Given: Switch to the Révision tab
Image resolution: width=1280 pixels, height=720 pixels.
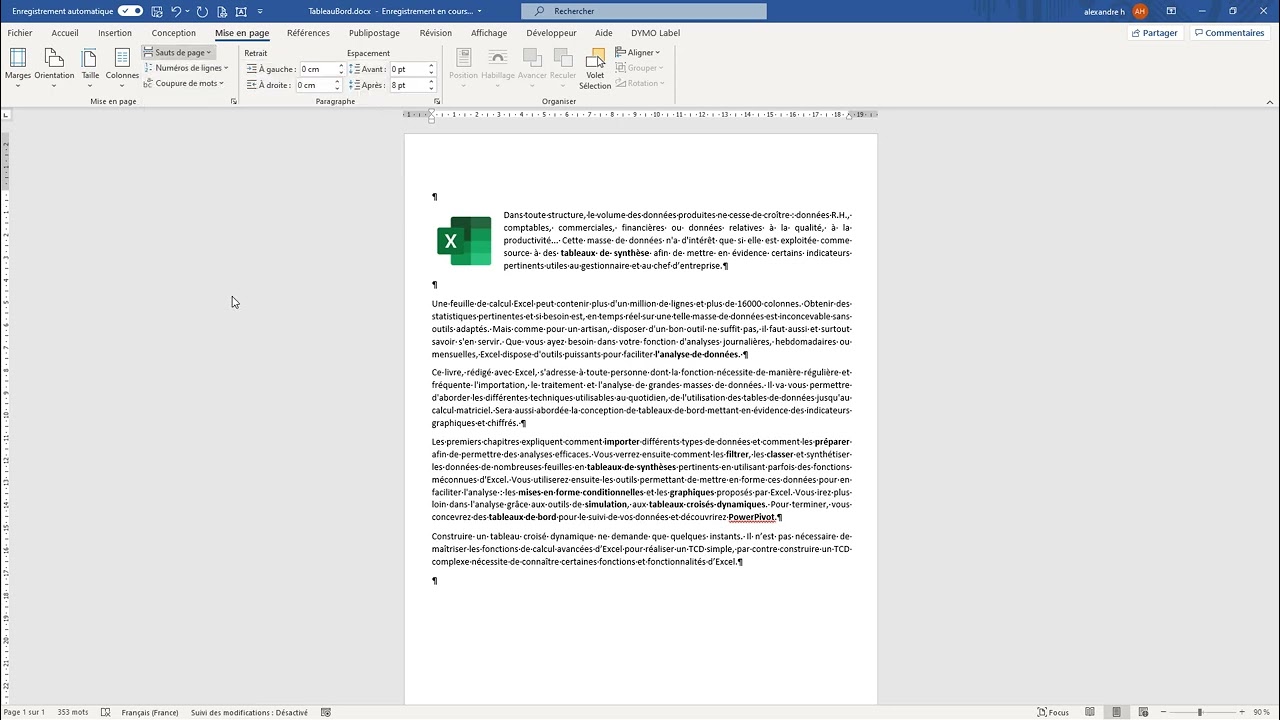Looking at the screenshot, I should coord(436,33).
